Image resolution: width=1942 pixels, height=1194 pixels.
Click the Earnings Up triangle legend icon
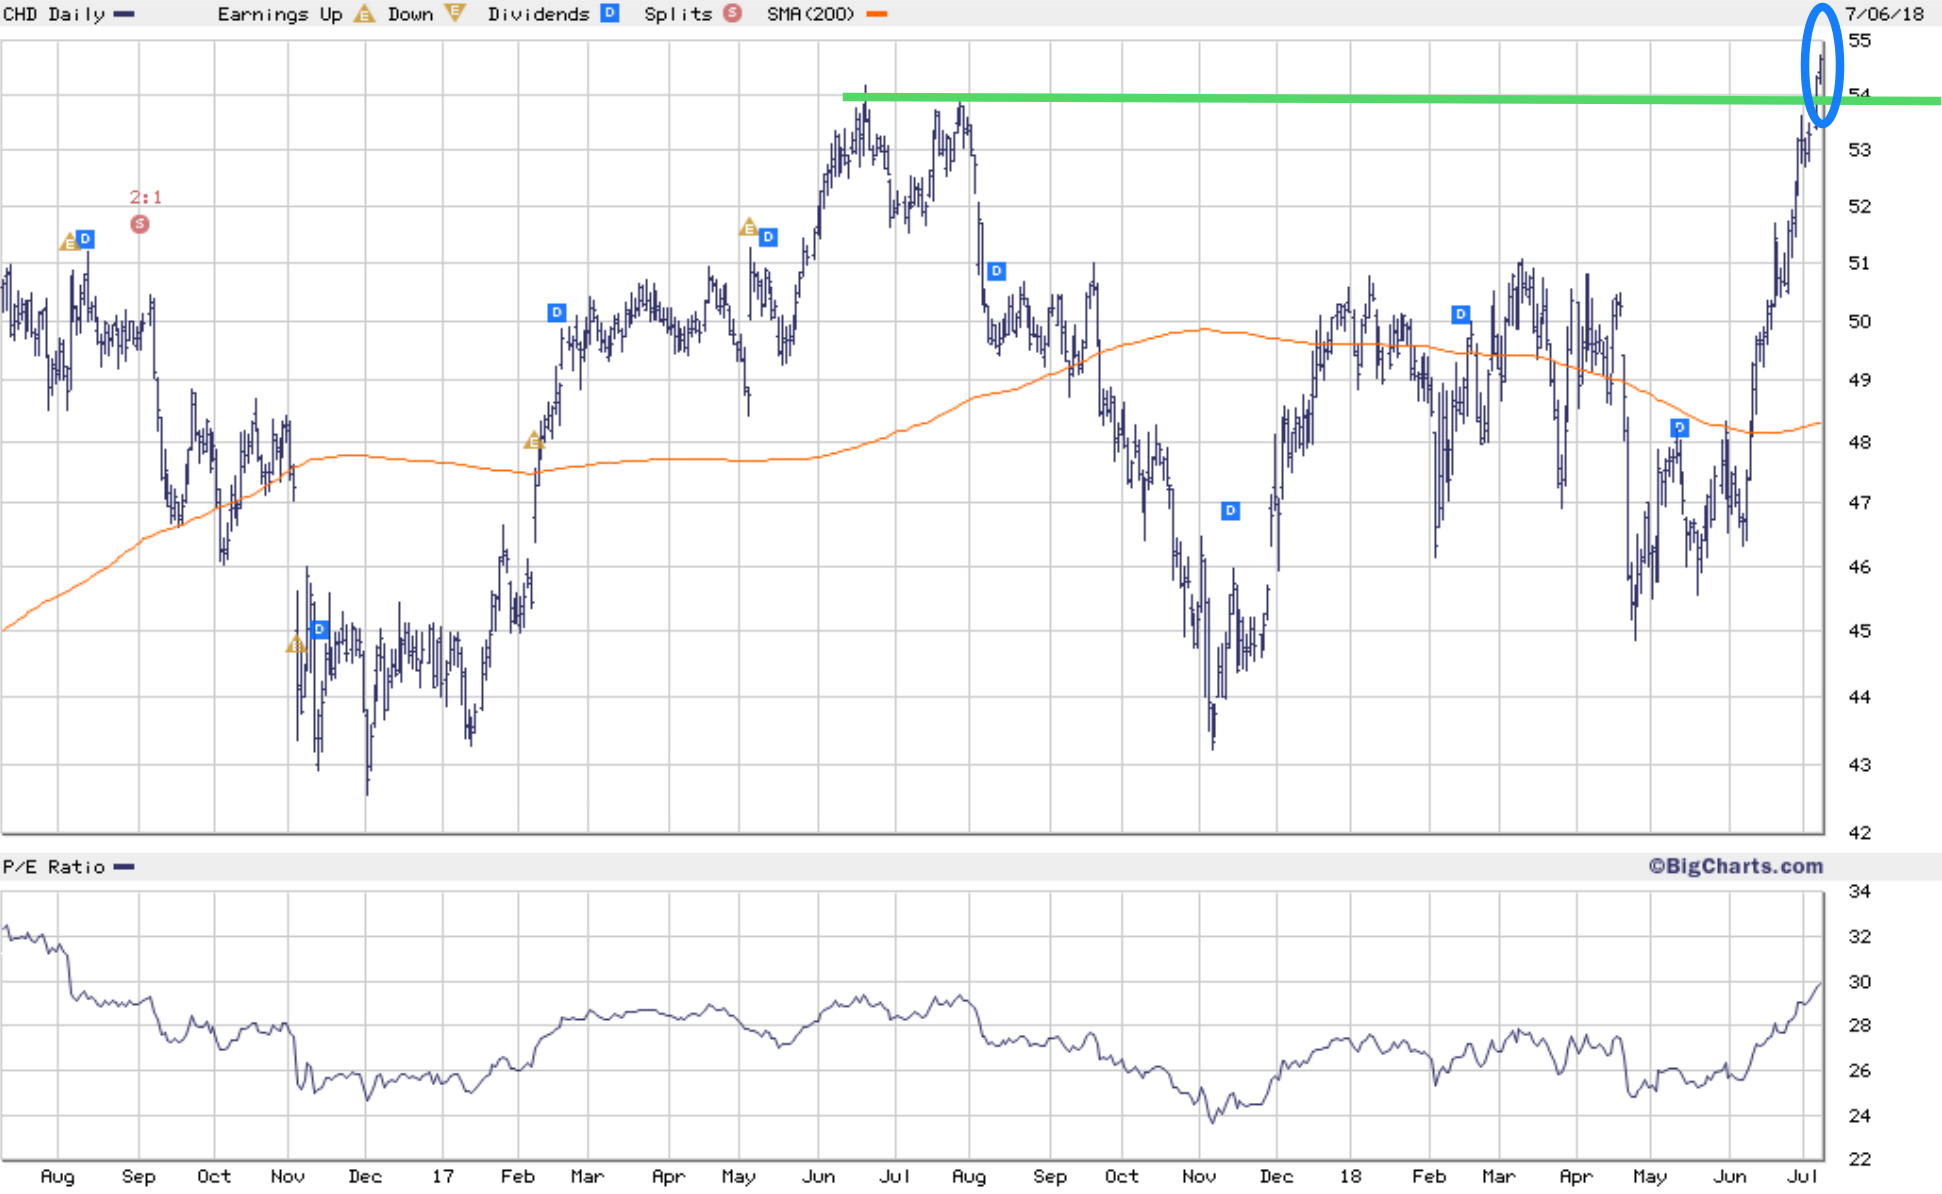click(x=365, y=14)
